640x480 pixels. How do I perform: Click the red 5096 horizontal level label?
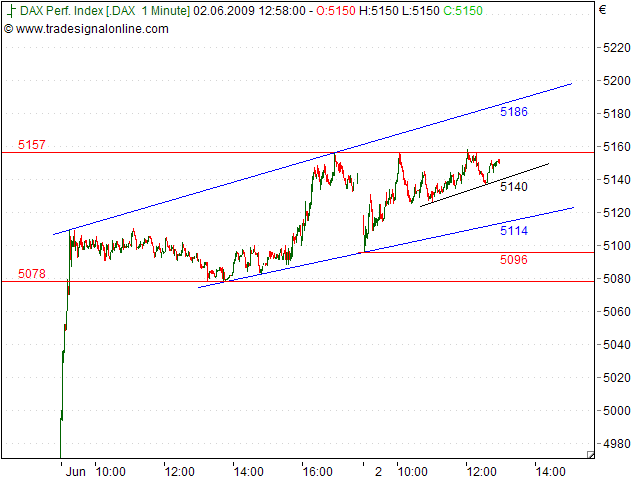tap(513, 259)
